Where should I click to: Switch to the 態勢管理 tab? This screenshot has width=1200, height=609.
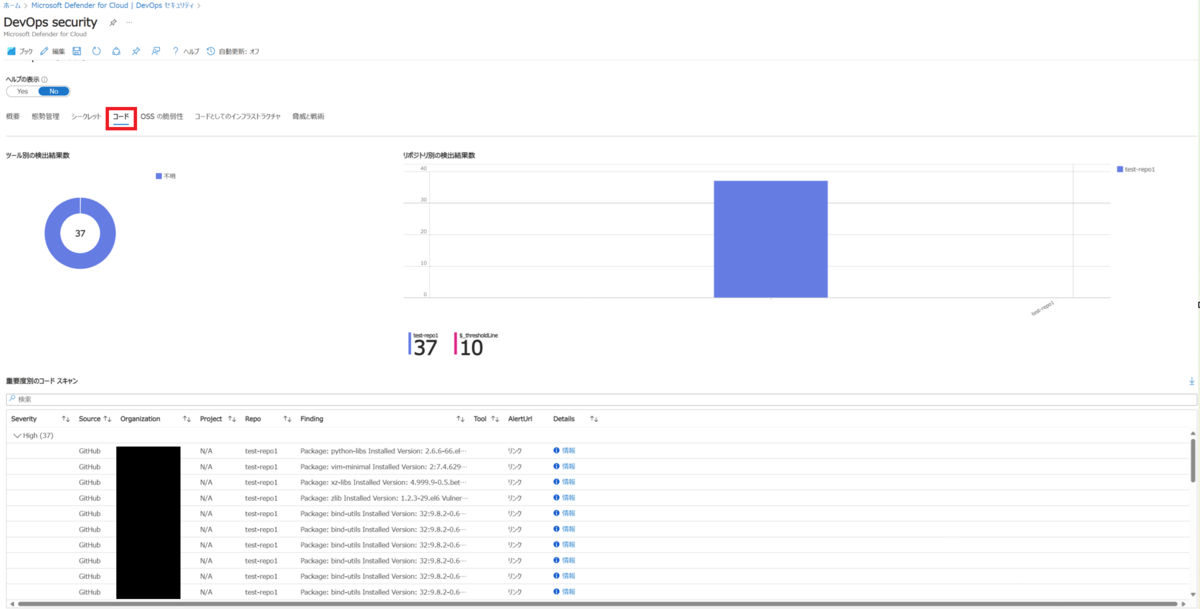click(45, 117)
